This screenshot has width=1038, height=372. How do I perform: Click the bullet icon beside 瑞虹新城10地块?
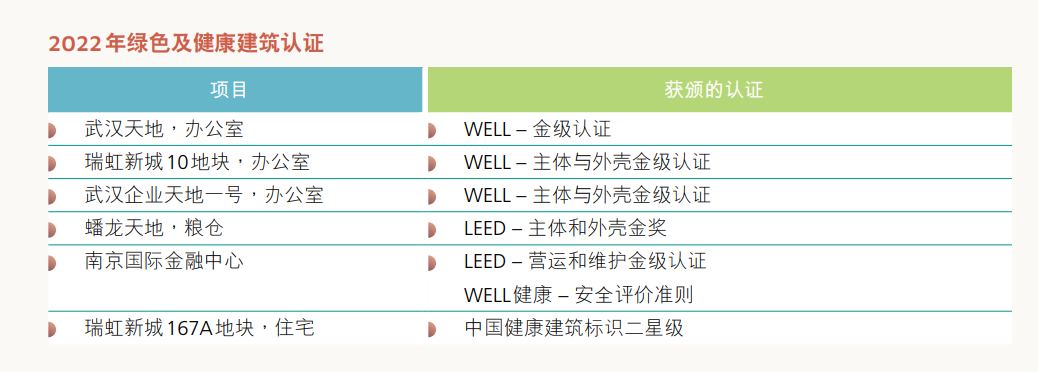pos(52,163)
